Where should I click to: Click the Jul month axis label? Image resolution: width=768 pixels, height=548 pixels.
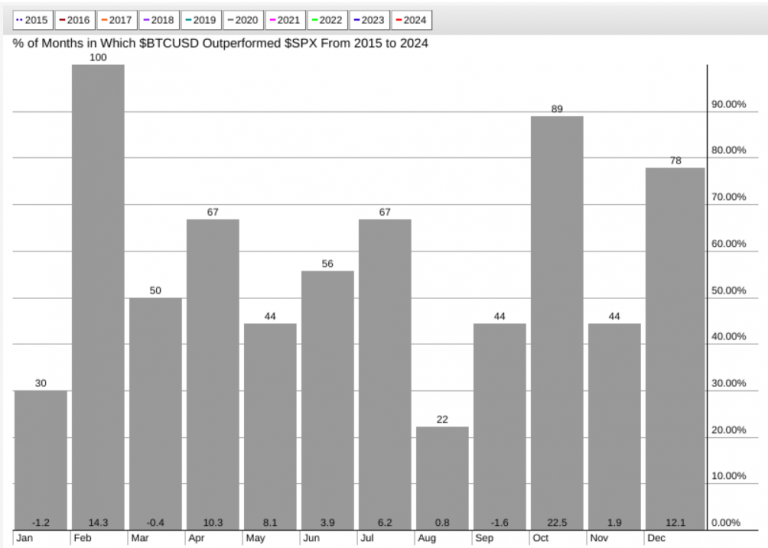tap(367, 538)
